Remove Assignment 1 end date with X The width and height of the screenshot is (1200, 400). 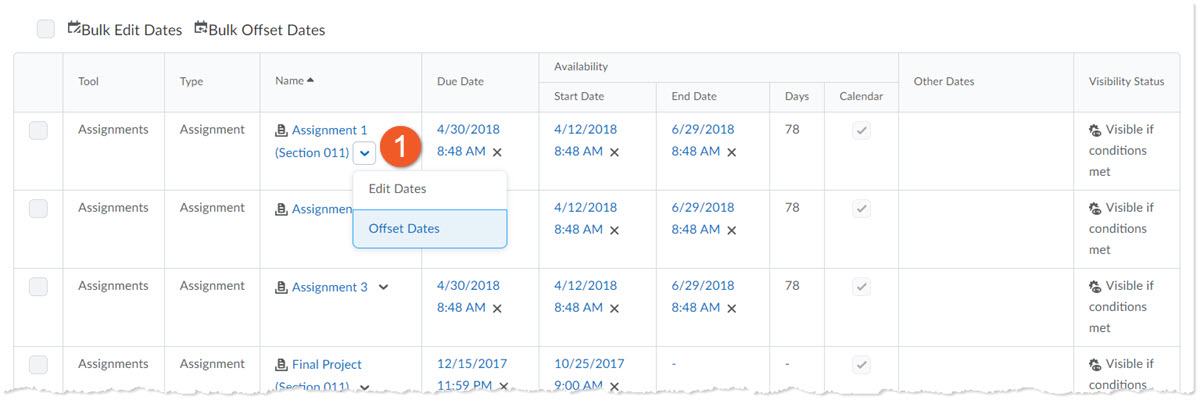[x=731, y=152]
